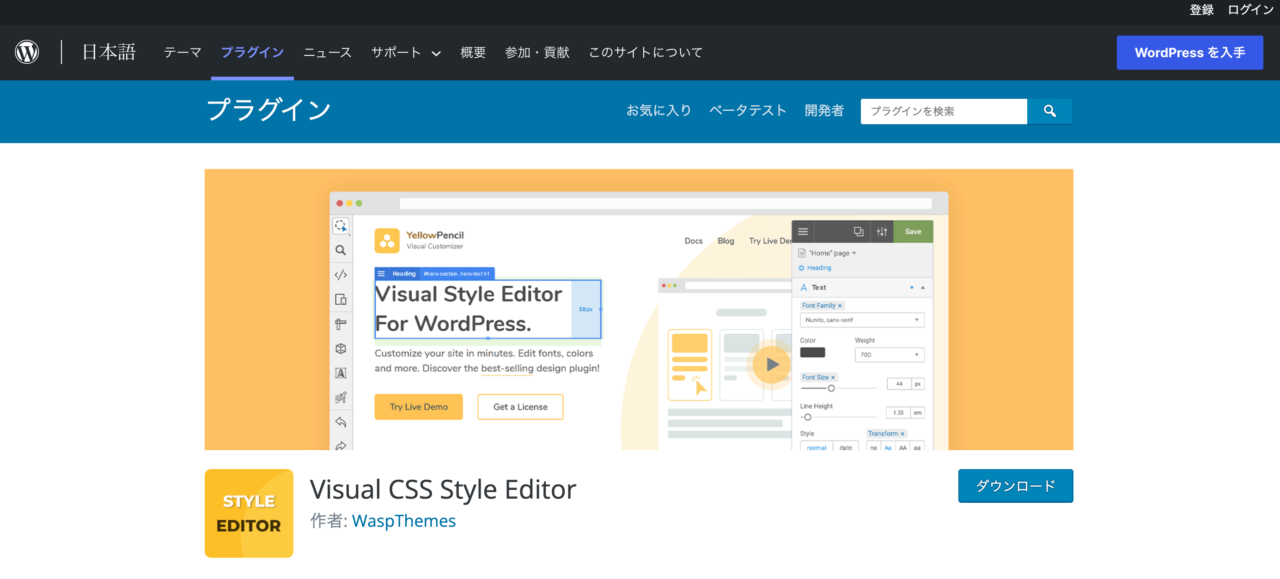Remove the Transform property tag

902,434
